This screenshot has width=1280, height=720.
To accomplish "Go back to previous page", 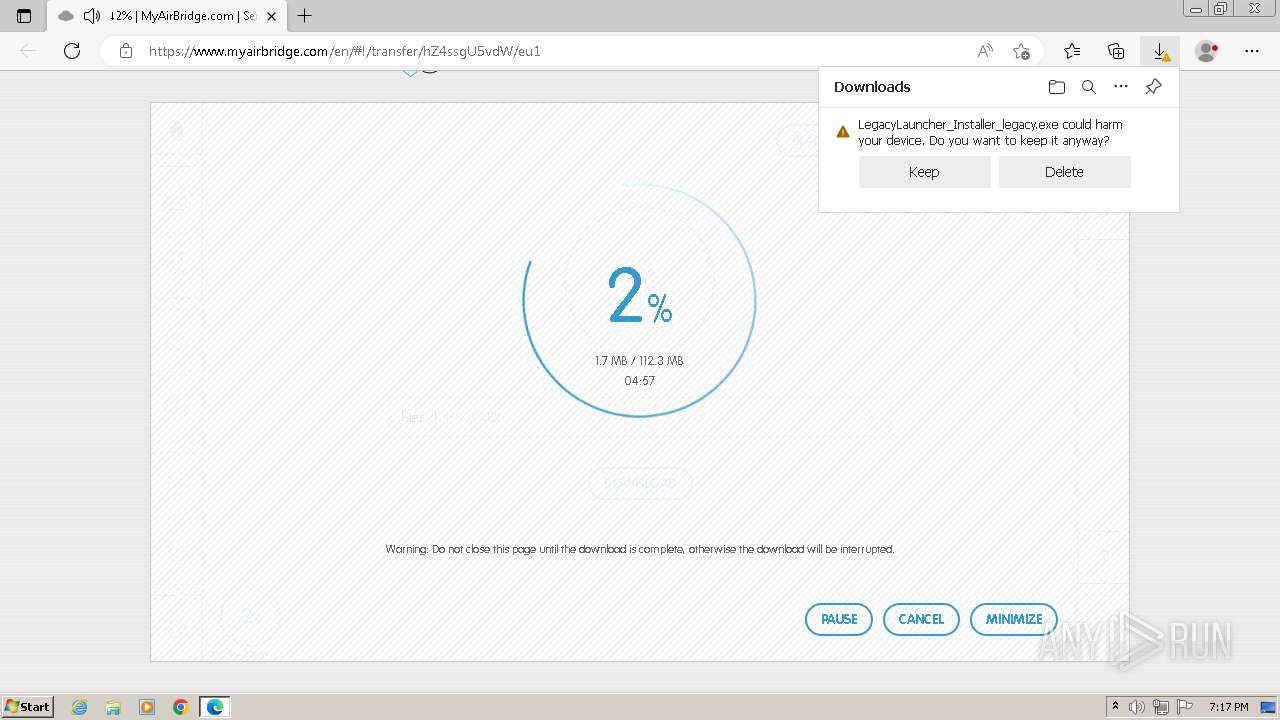I will (28, 51).
